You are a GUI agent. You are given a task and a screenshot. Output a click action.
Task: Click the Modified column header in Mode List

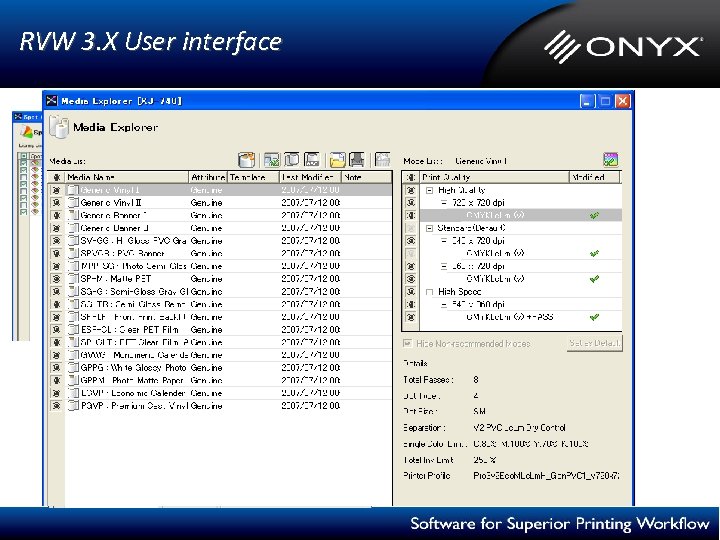coord(595,177)
